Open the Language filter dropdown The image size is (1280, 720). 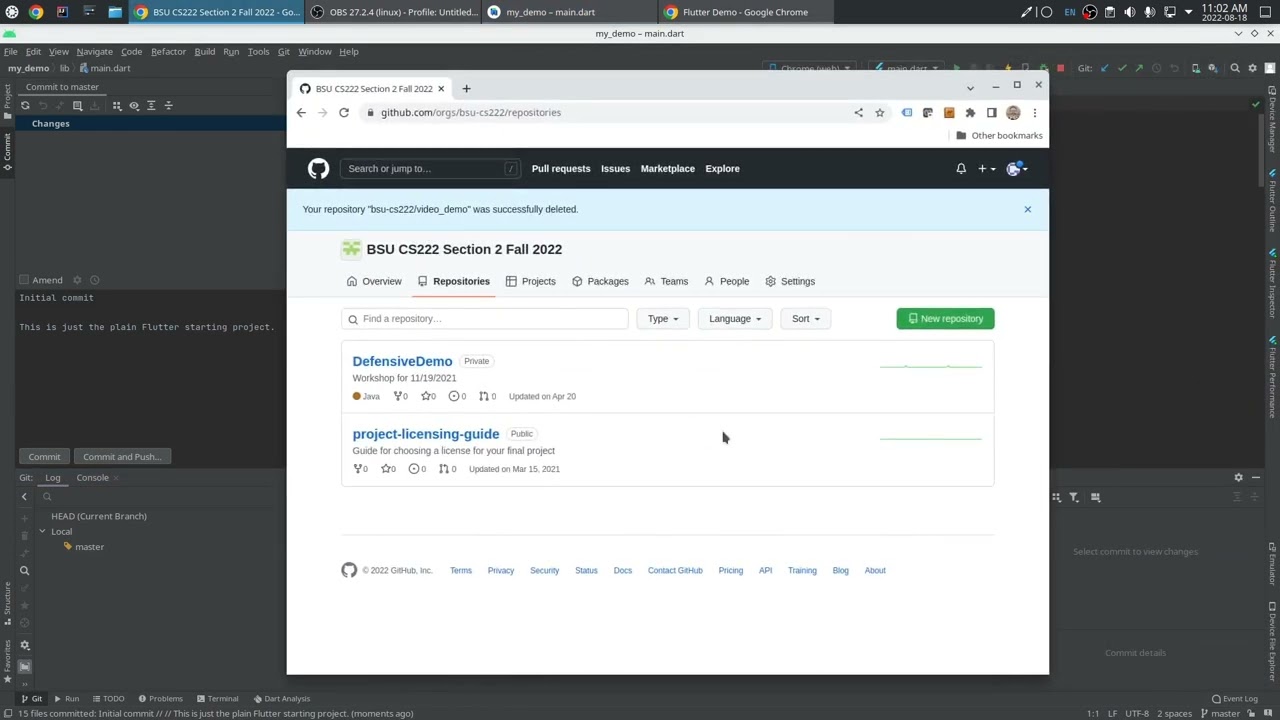(x=735, y=319)
